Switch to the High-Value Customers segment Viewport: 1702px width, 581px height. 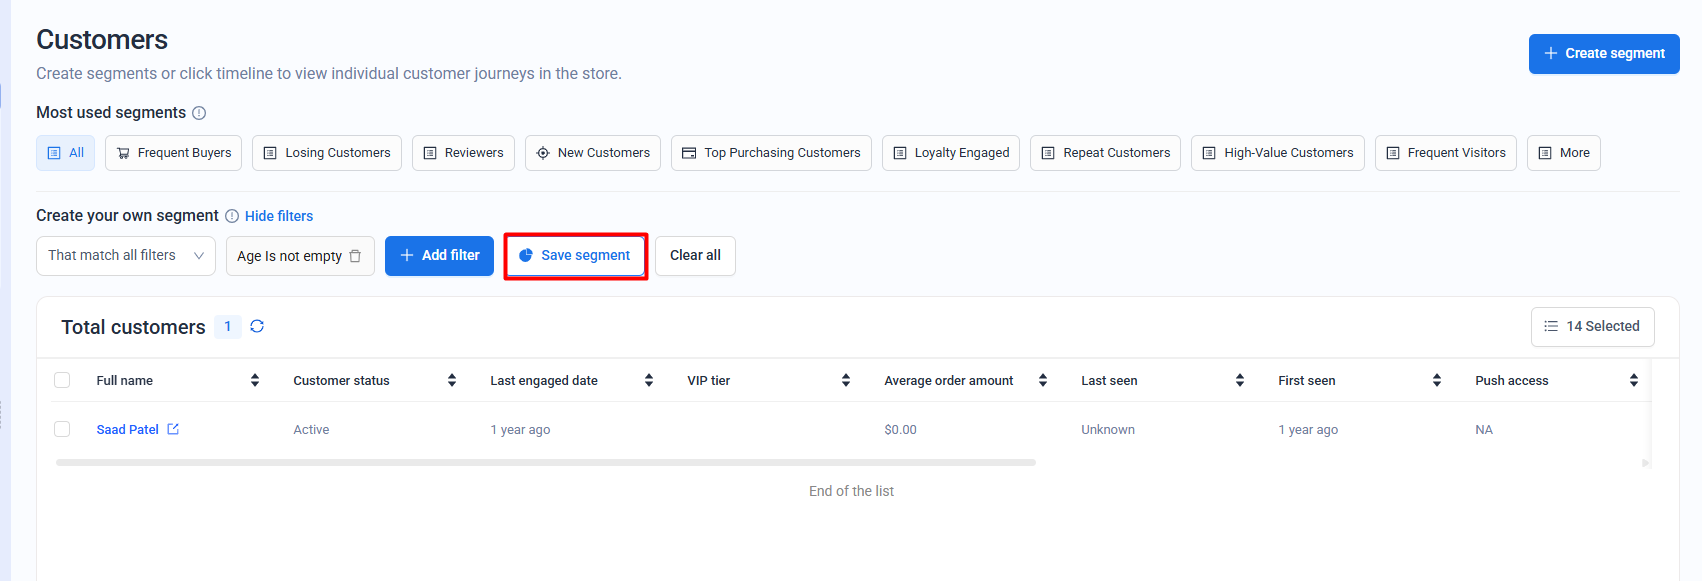[1277, 153]
